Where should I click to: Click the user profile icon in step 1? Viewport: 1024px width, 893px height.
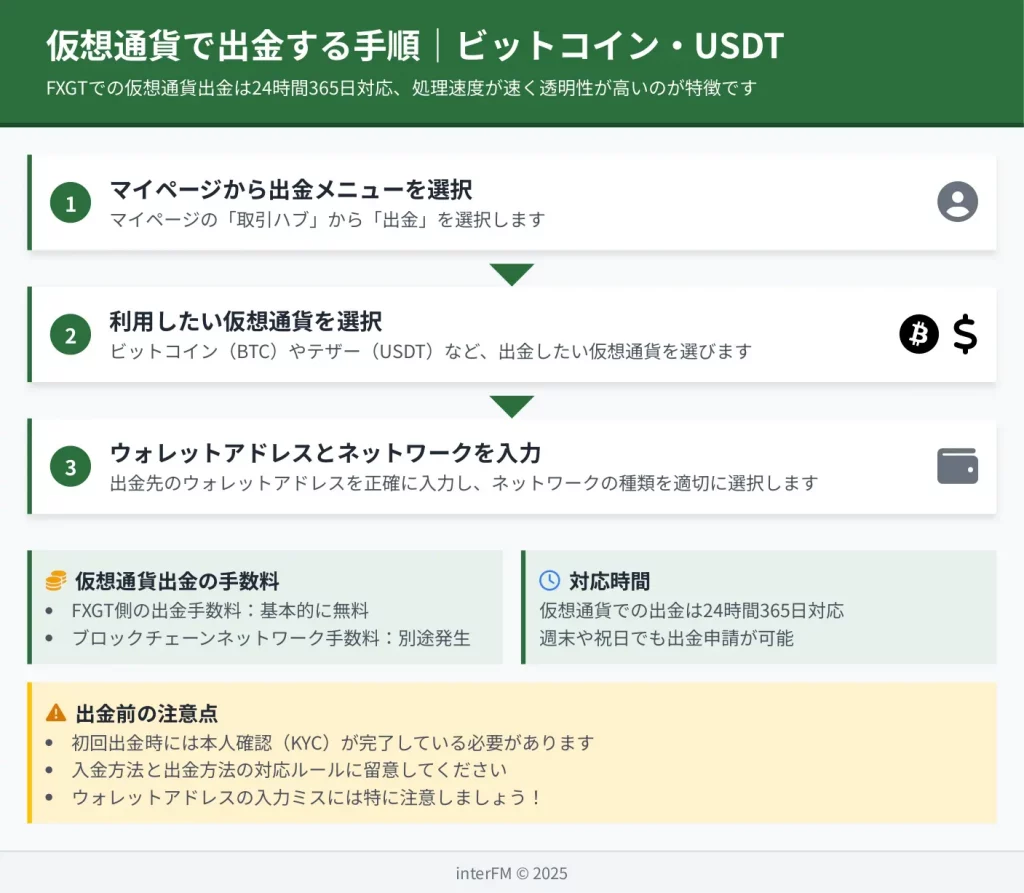[x=957, y=202]
